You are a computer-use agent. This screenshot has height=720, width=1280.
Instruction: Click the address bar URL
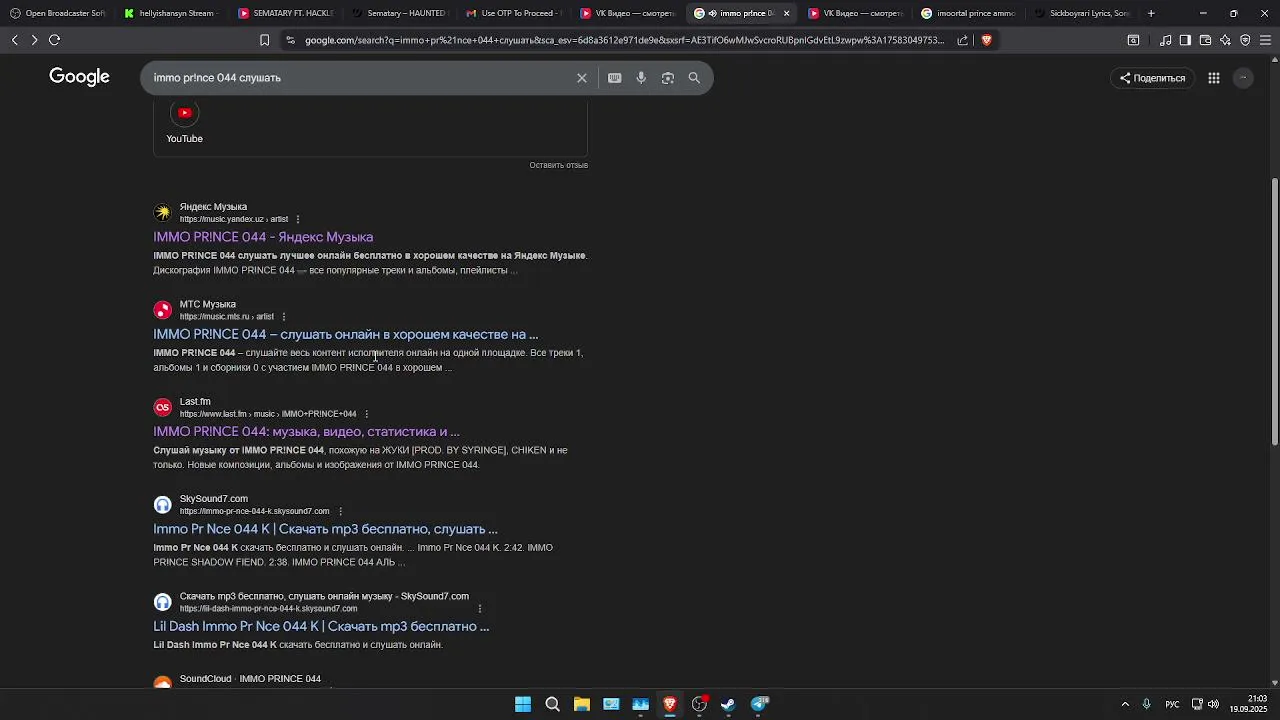pyautogui.click(x=624, y=40)
